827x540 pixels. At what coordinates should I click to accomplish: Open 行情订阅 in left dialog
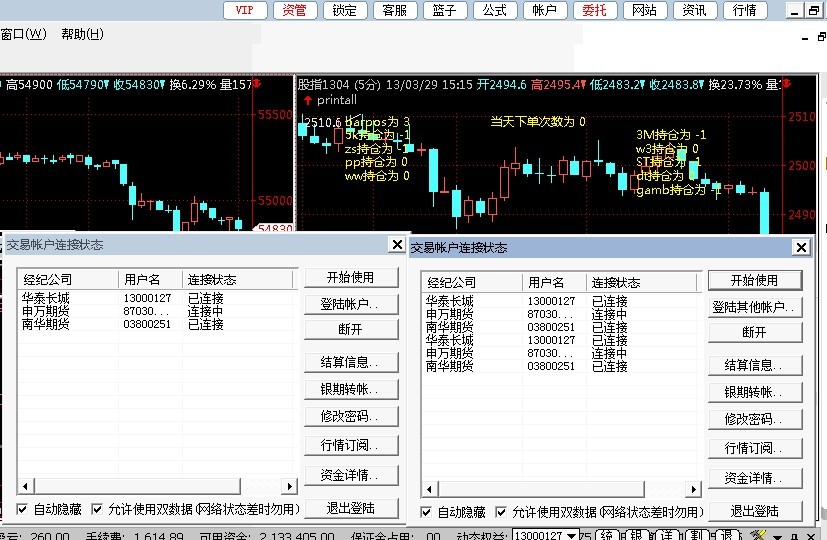coord(351,446)
